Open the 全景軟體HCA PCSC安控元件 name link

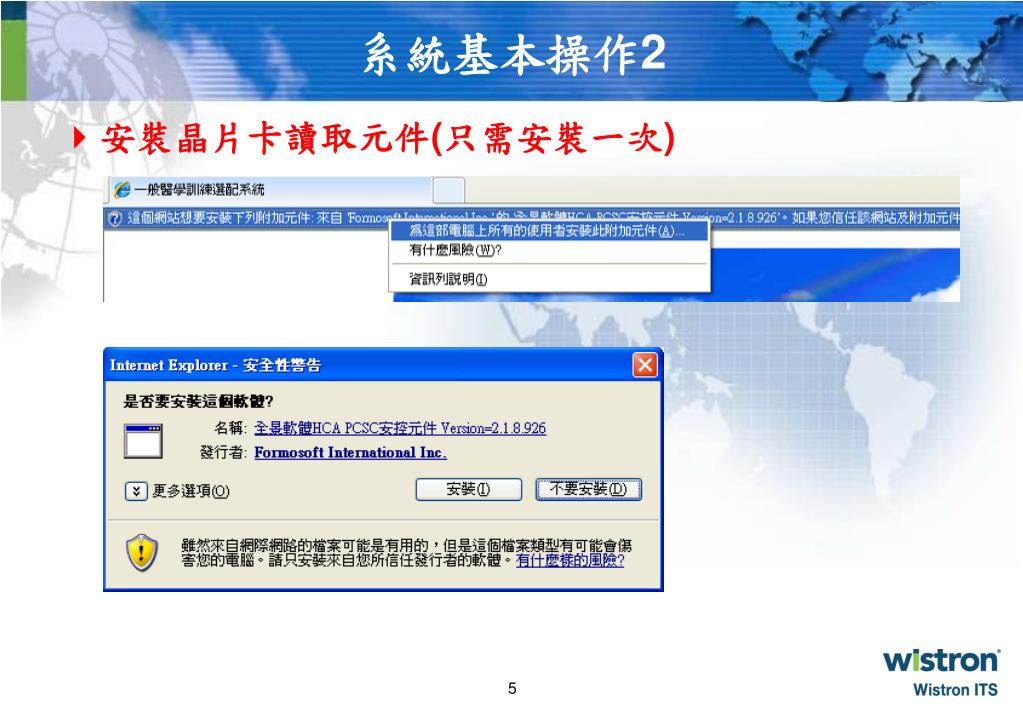tap(400, 428)
